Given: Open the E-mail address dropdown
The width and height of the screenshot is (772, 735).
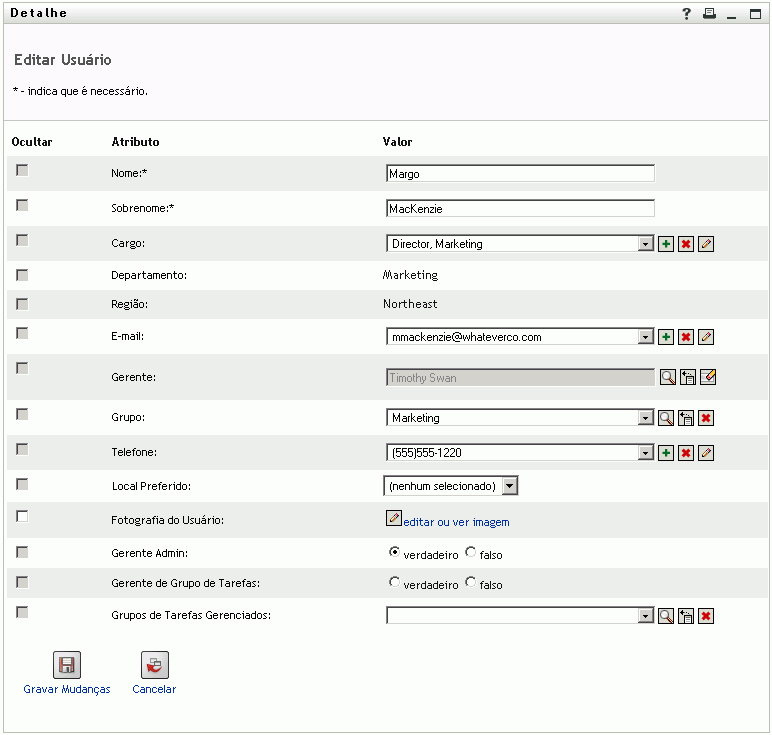Looking at the screenshot, I should [646, 337].
